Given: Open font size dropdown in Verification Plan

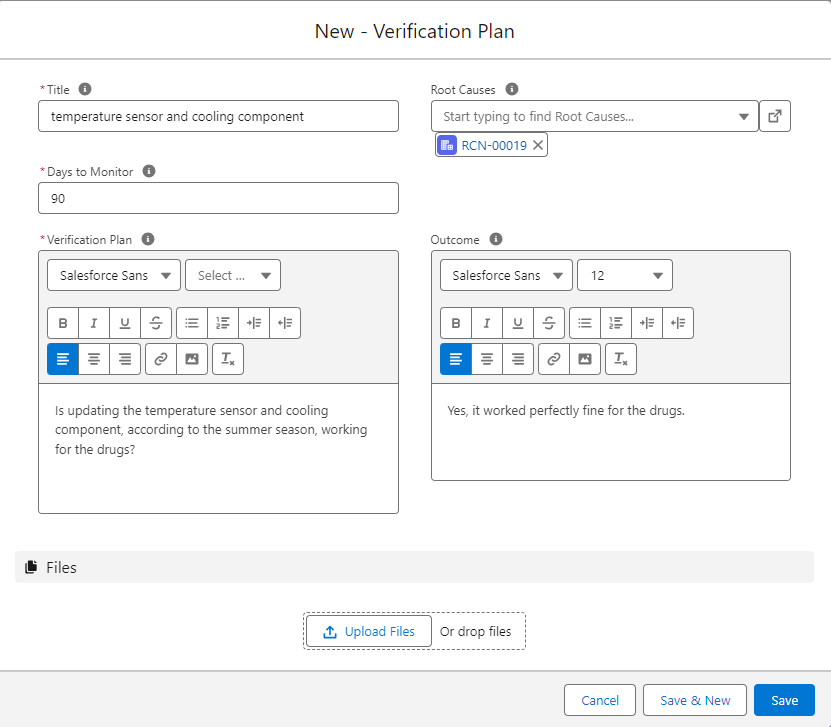Looking at the screenshot, I should 232,275.
